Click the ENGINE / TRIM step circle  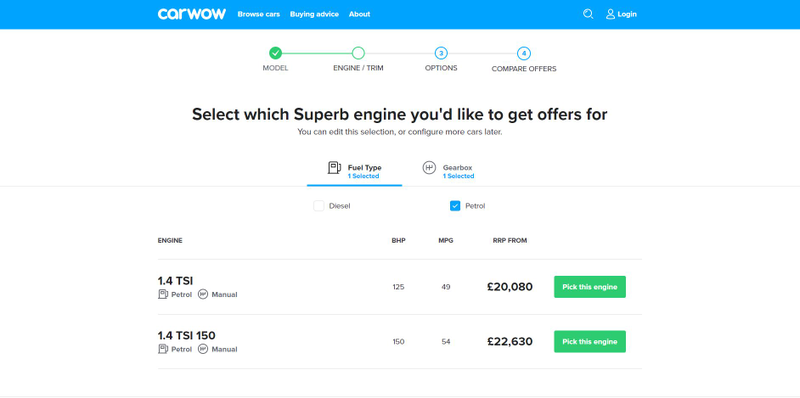pyautogui.click(x=358, y=53)
